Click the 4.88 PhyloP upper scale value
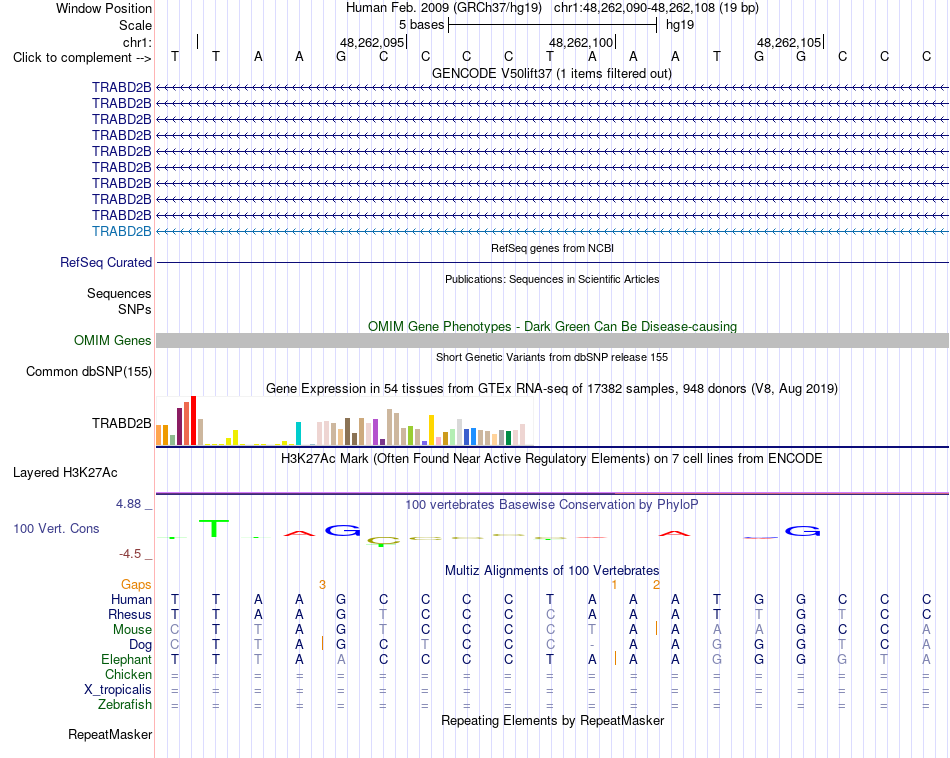Viewport: 950px width, 758px height. (128, 504)
